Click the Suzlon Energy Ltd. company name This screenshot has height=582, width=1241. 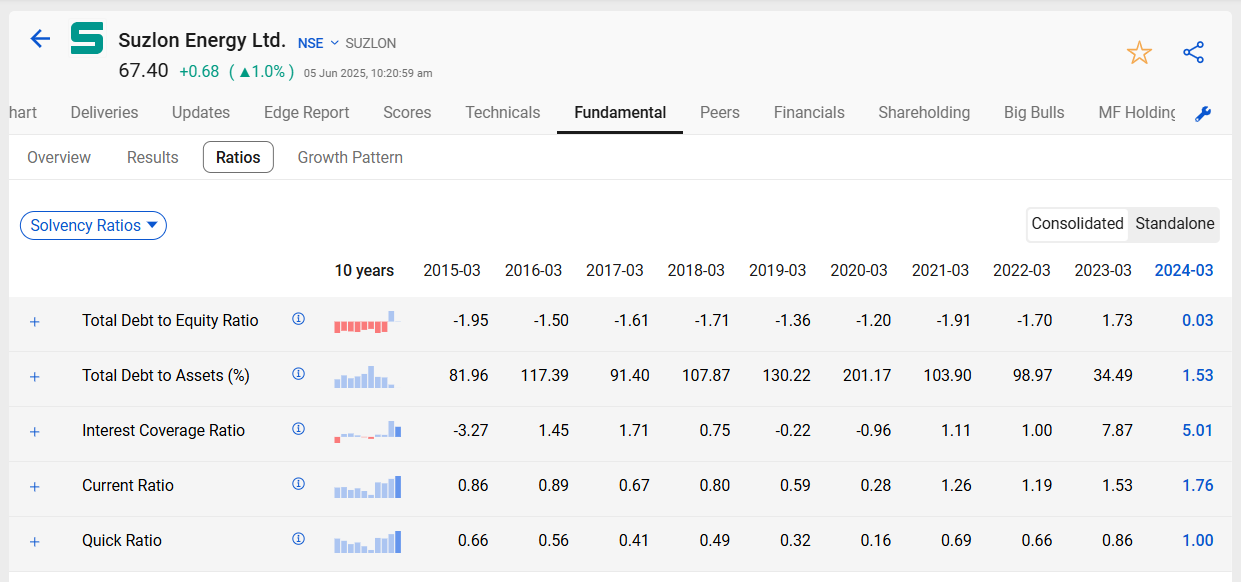(202, 41)
